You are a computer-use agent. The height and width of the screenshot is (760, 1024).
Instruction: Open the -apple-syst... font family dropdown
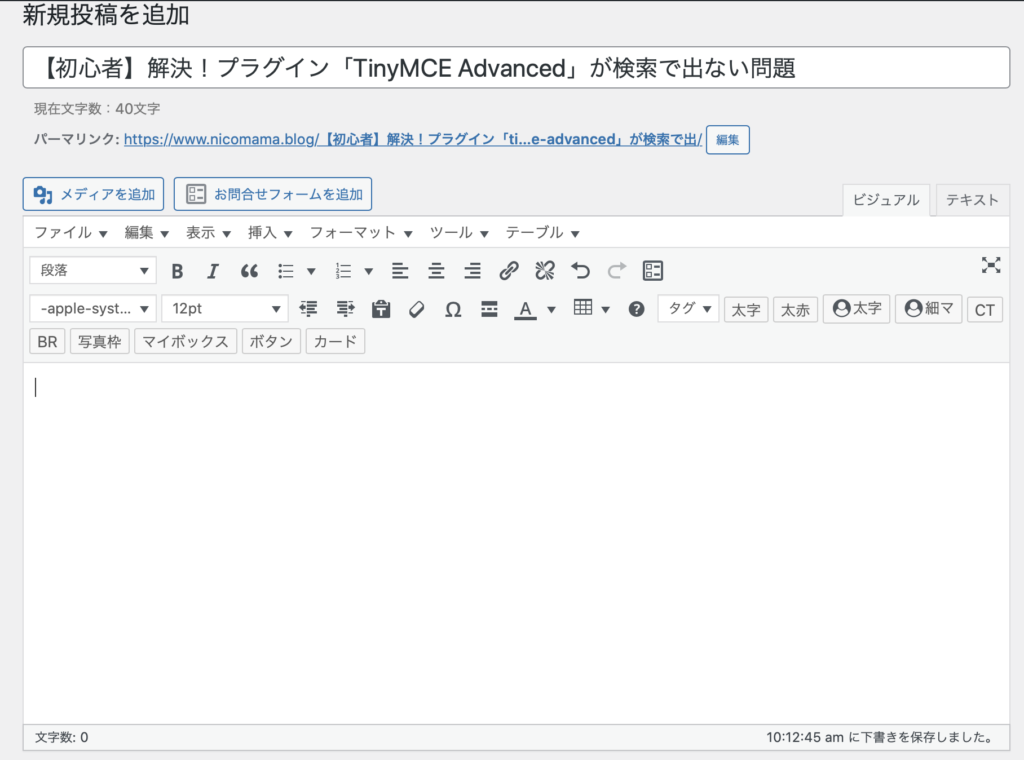coord(93,309)
